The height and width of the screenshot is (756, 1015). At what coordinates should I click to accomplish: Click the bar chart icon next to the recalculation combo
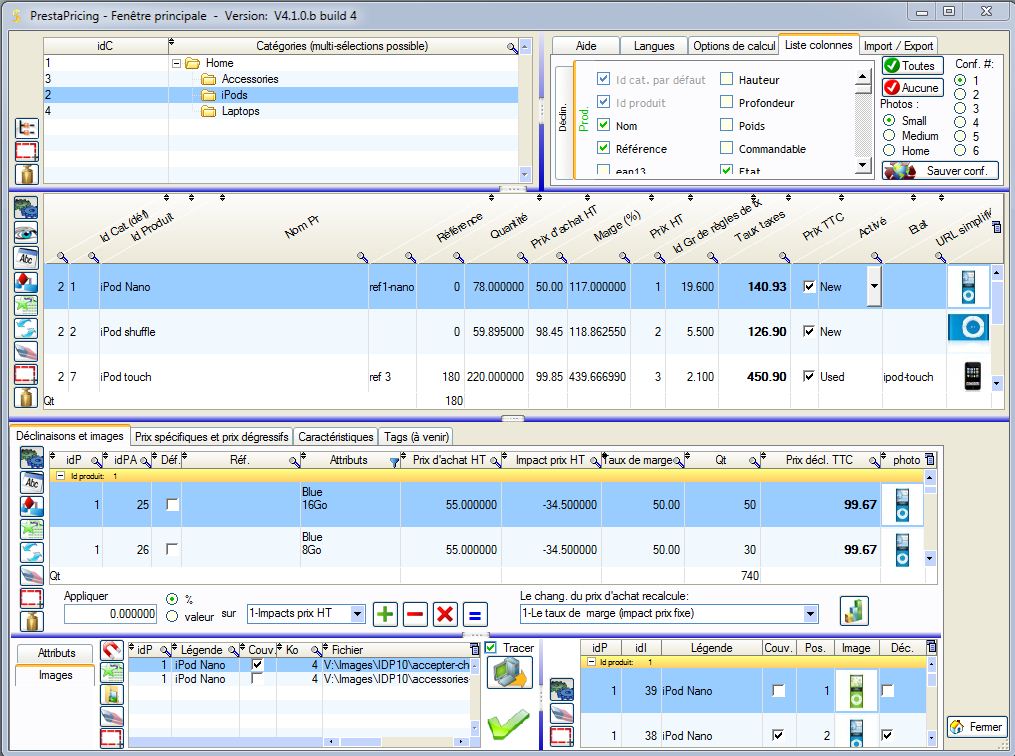point(854,611)
